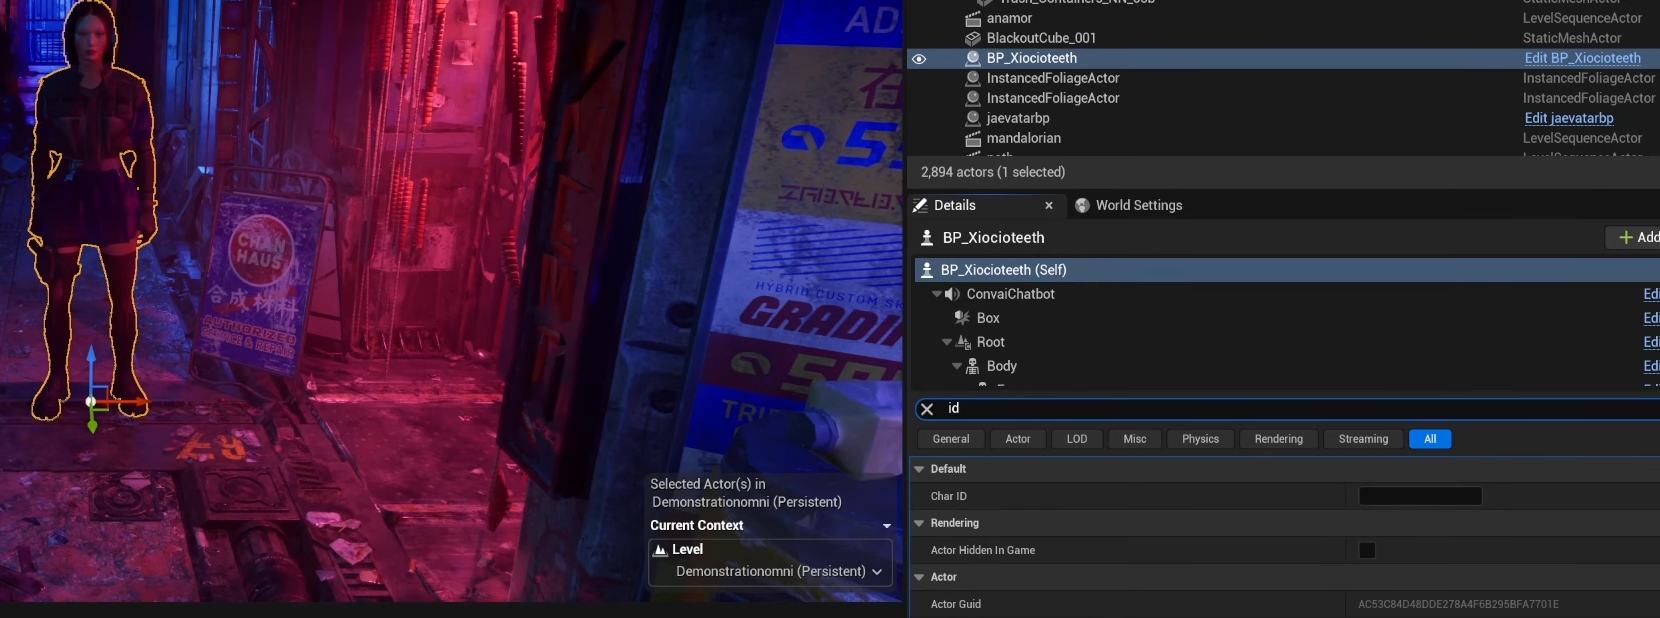Click the Char ID input field
The image size is (1660, 618).
click(1419, 496)
